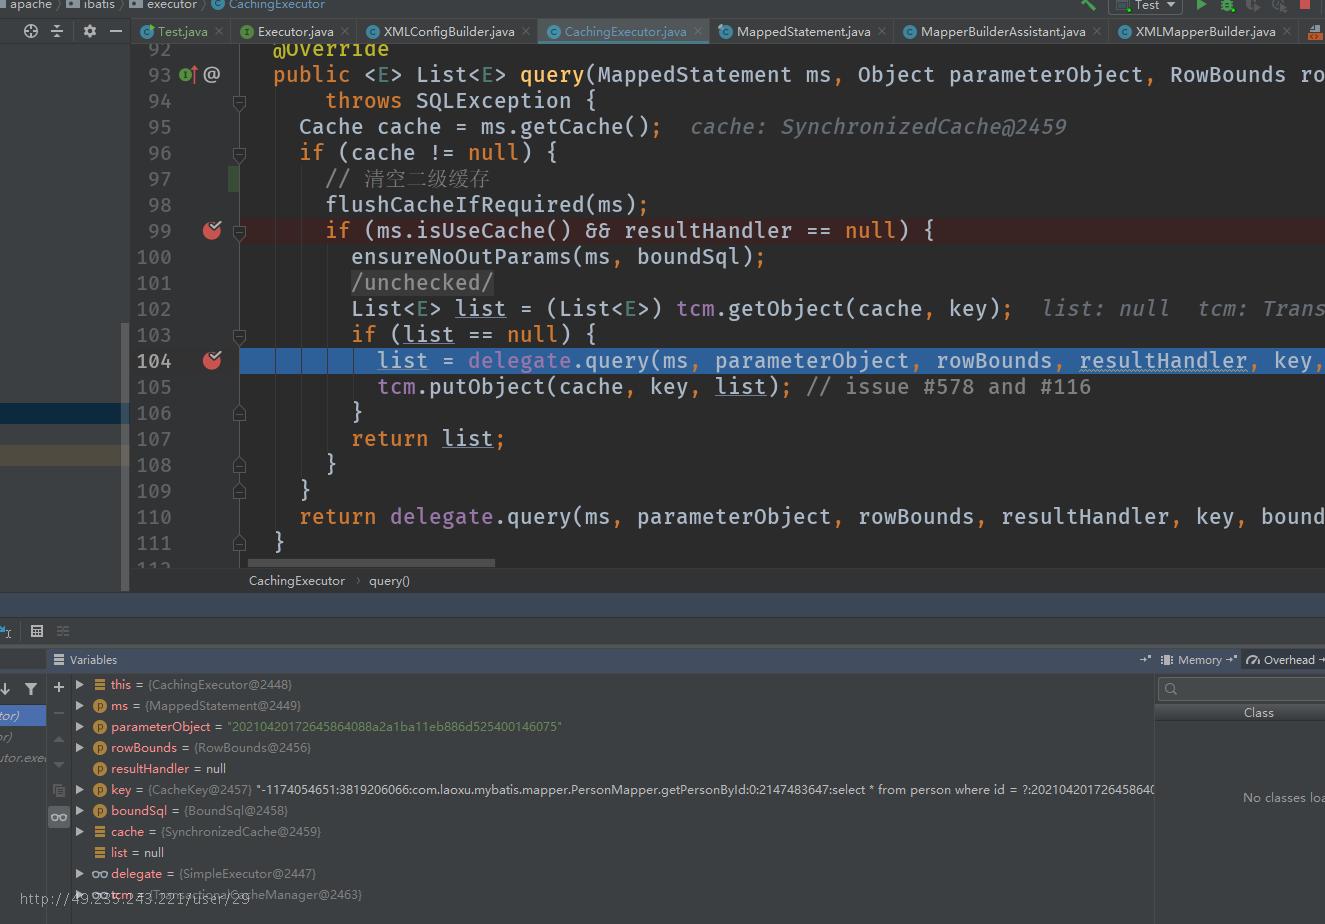Screen dimensions: 1325x924
Task: Click the hide panel arrow beside Memory
Action: click(x=1232, y=659)
